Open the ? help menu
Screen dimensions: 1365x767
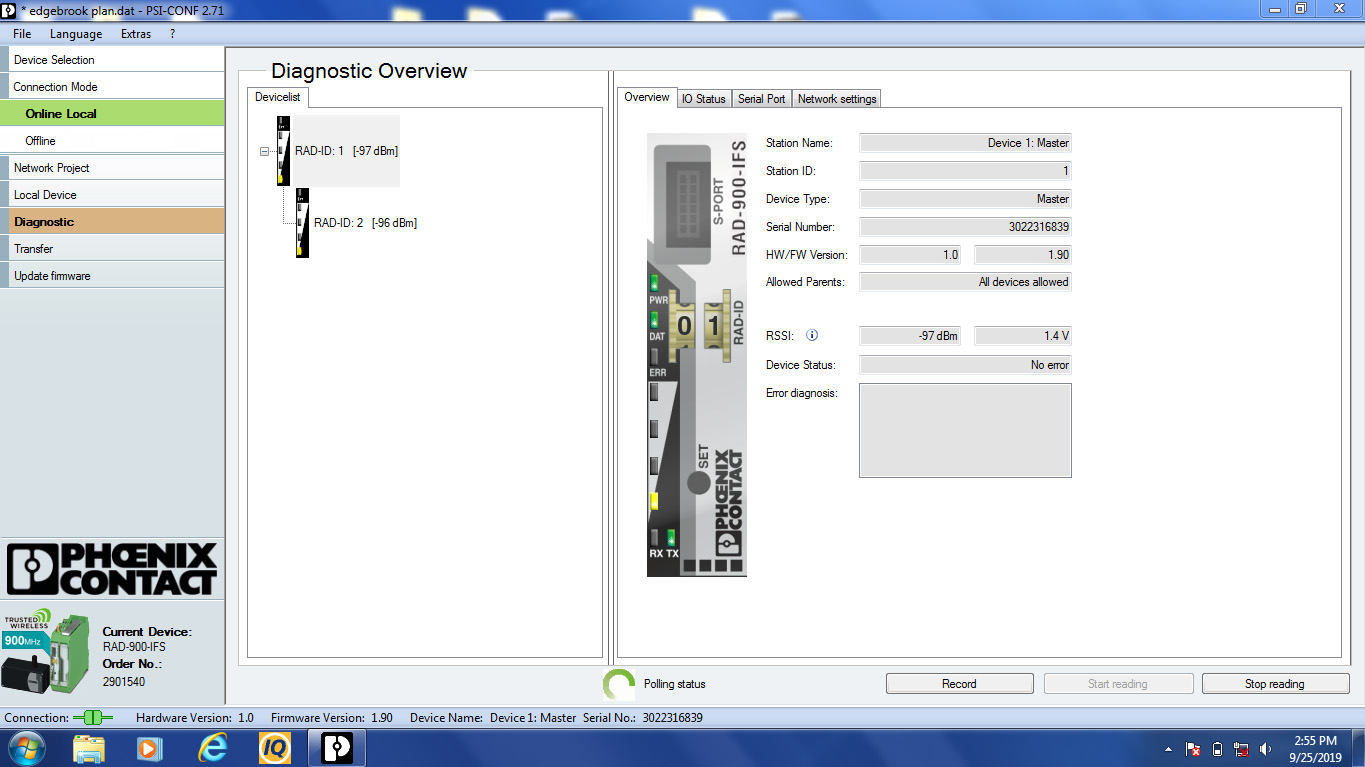click(x=172, y=34)
